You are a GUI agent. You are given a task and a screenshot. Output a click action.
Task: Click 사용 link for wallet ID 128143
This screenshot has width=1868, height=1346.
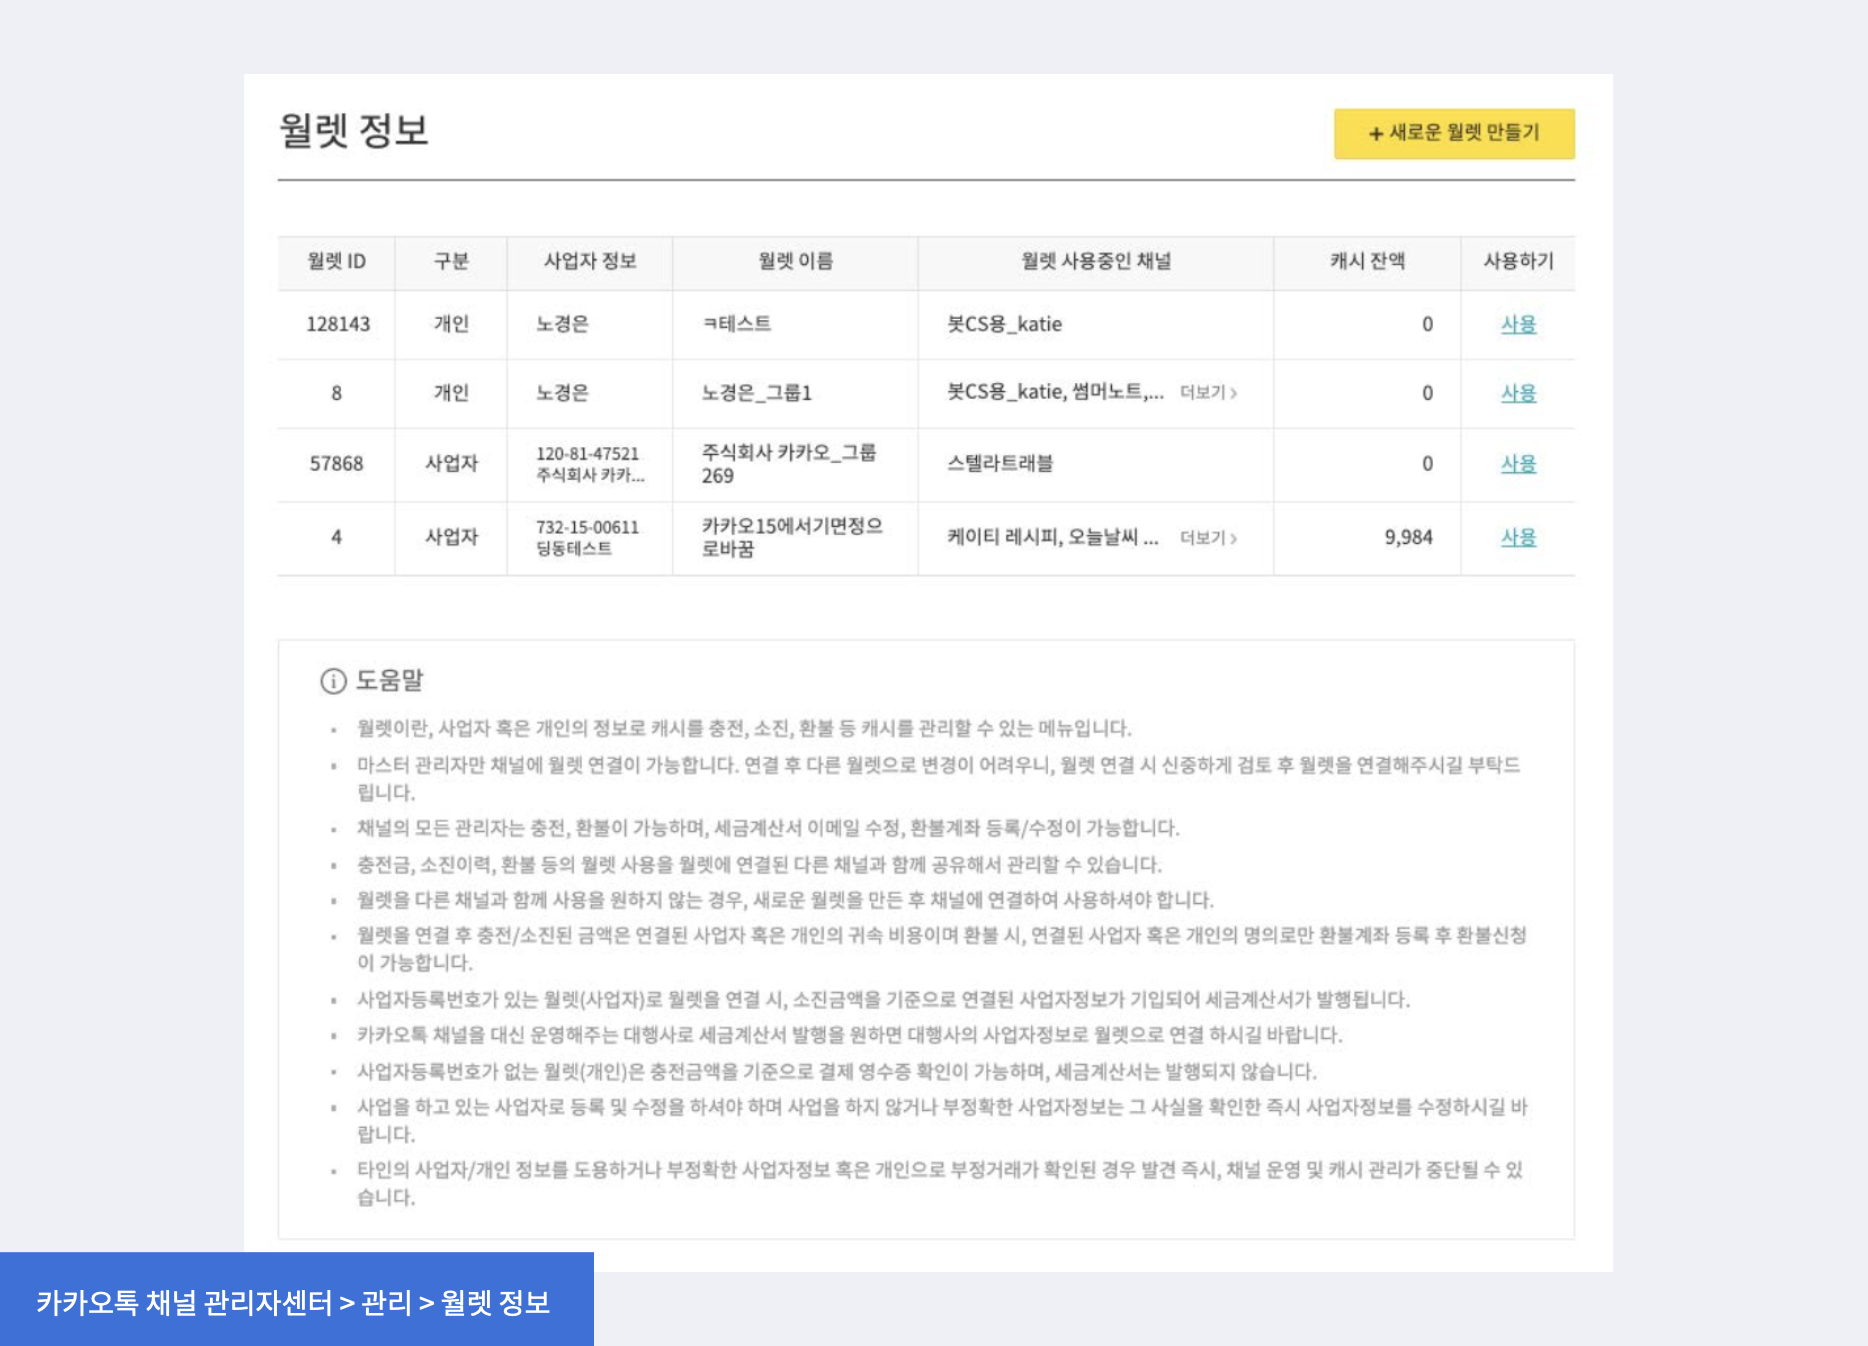click(x=1517, y=324)
